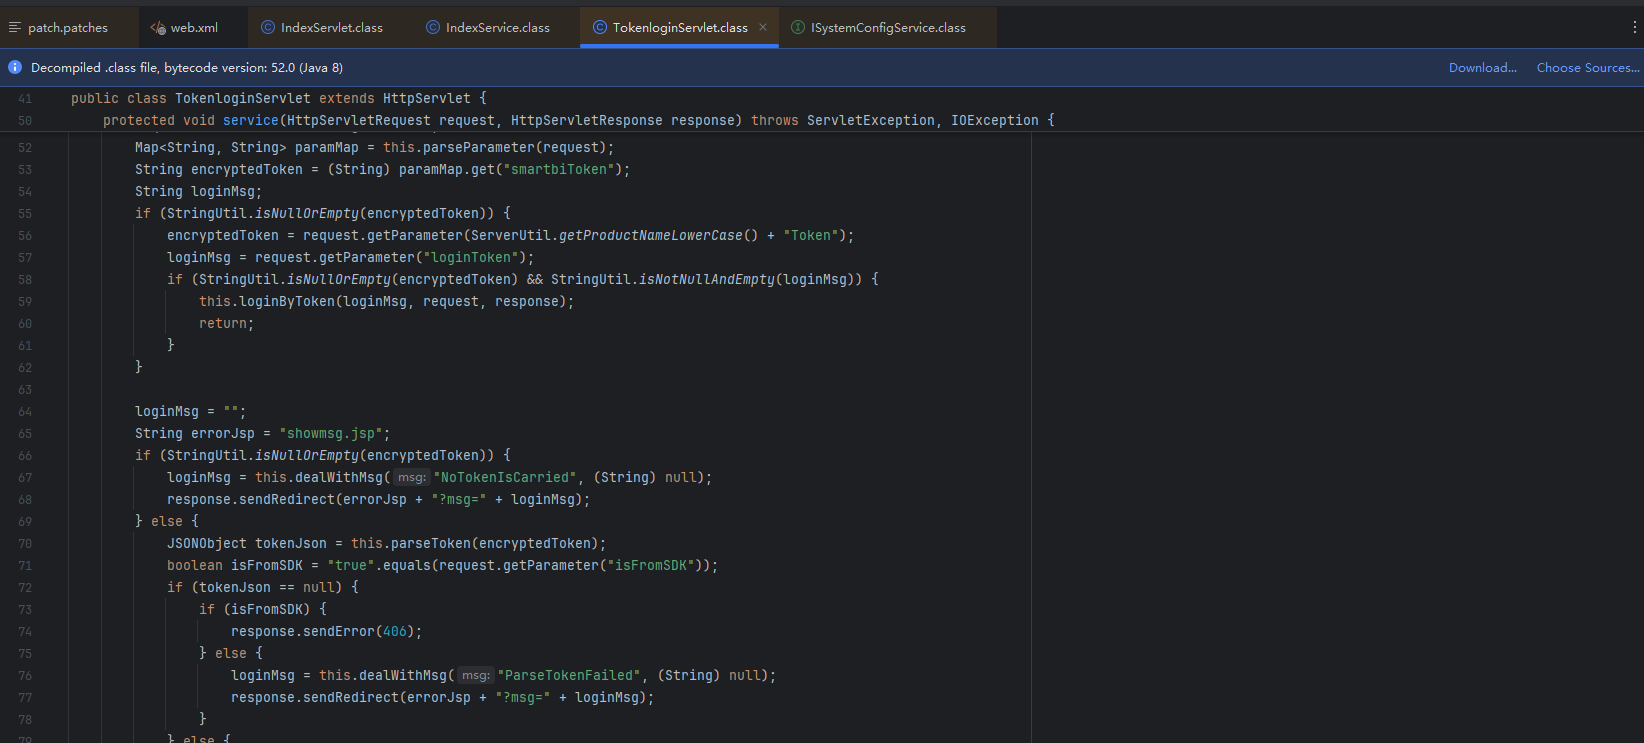Click the Choose Sources... link
1644x743 pixels.
coord(1588,67)
